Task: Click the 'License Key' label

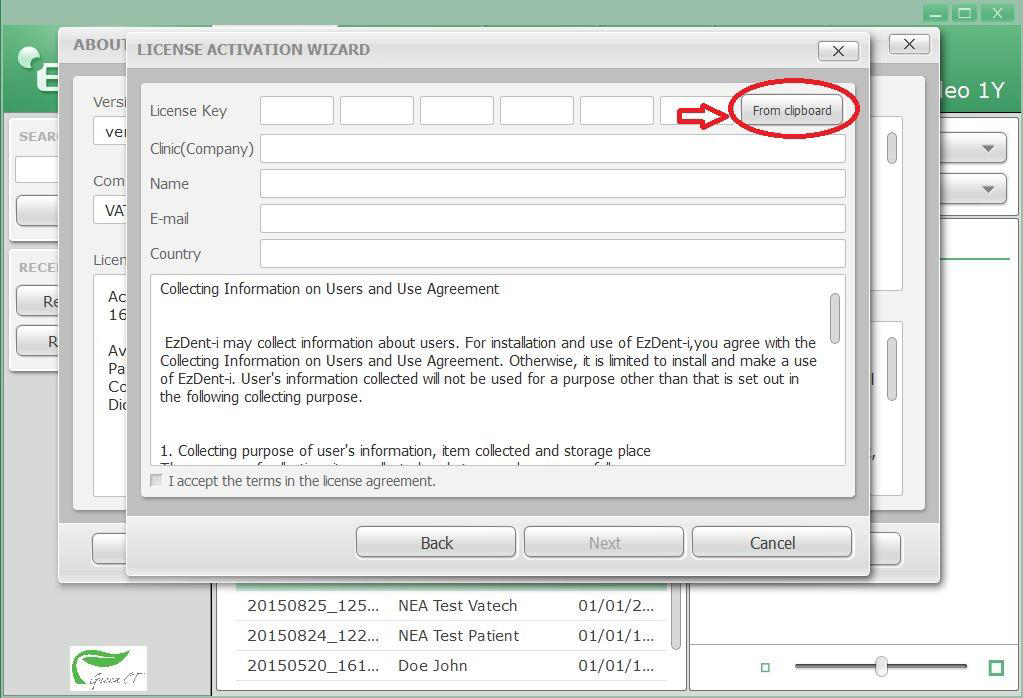Action: click(x=189, y=111)
